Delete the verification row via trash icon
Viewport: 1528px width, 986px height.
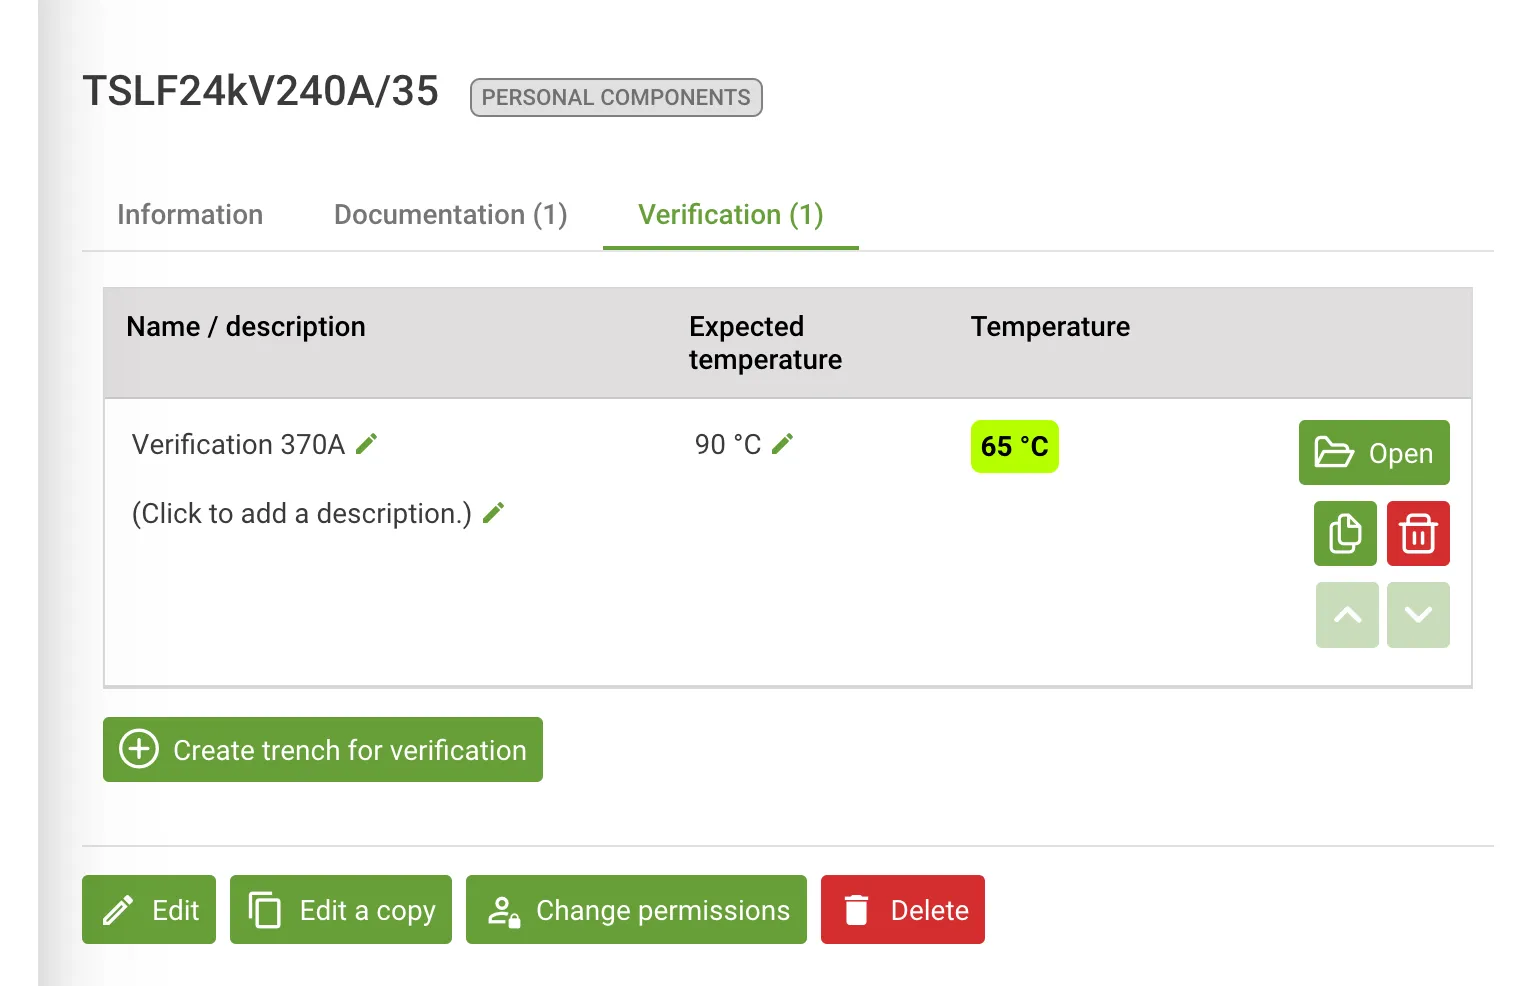[x=1417, y=533]
